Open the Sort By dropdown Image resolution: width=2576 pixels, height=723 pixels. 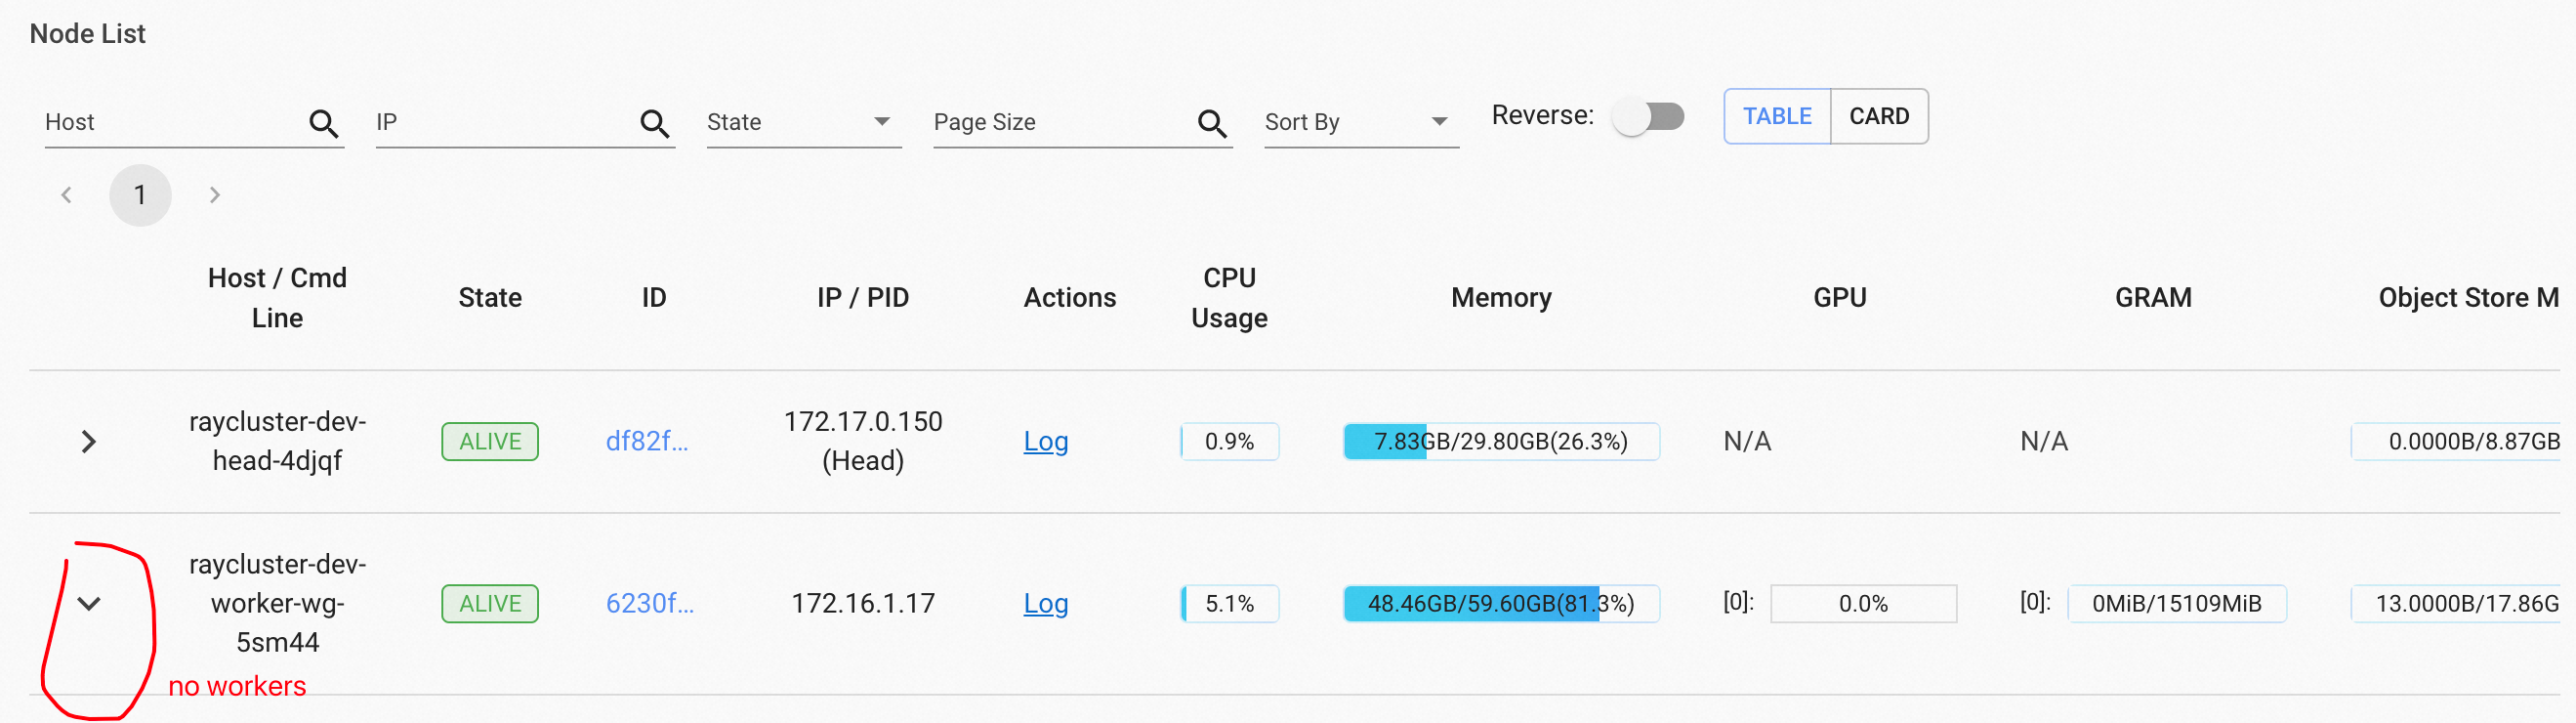point(1360,122)
